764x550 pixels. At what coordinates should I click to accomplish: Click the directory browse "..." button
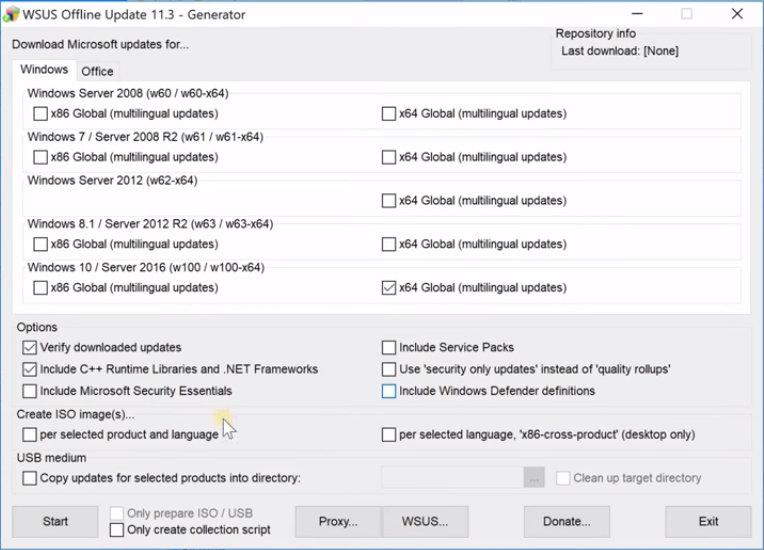pos(534,477)
